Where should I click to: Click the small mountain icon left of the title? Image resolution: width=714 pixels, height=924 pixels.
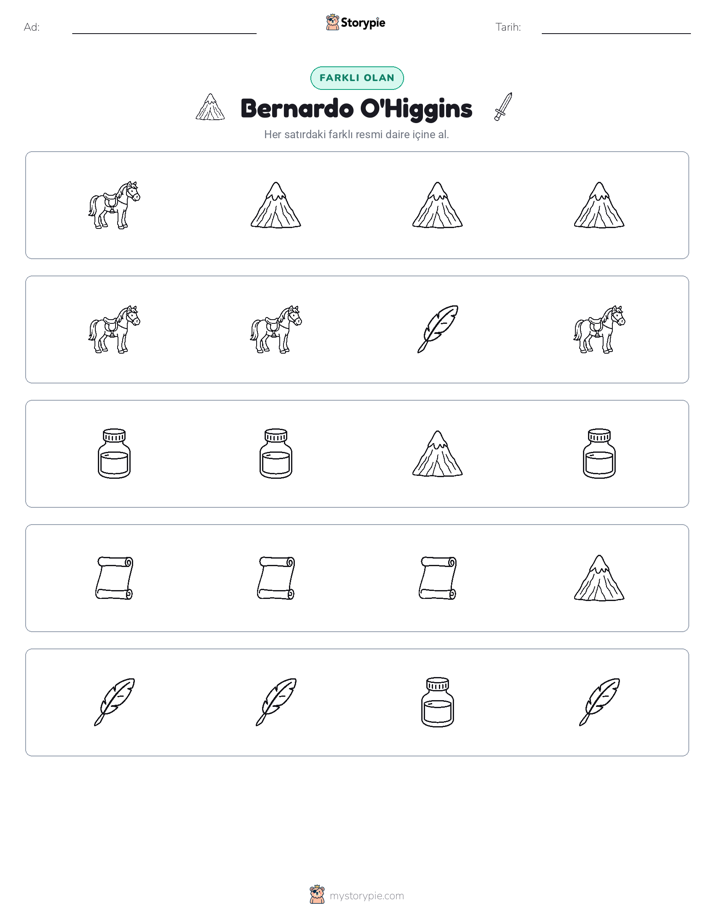(210, 107)
